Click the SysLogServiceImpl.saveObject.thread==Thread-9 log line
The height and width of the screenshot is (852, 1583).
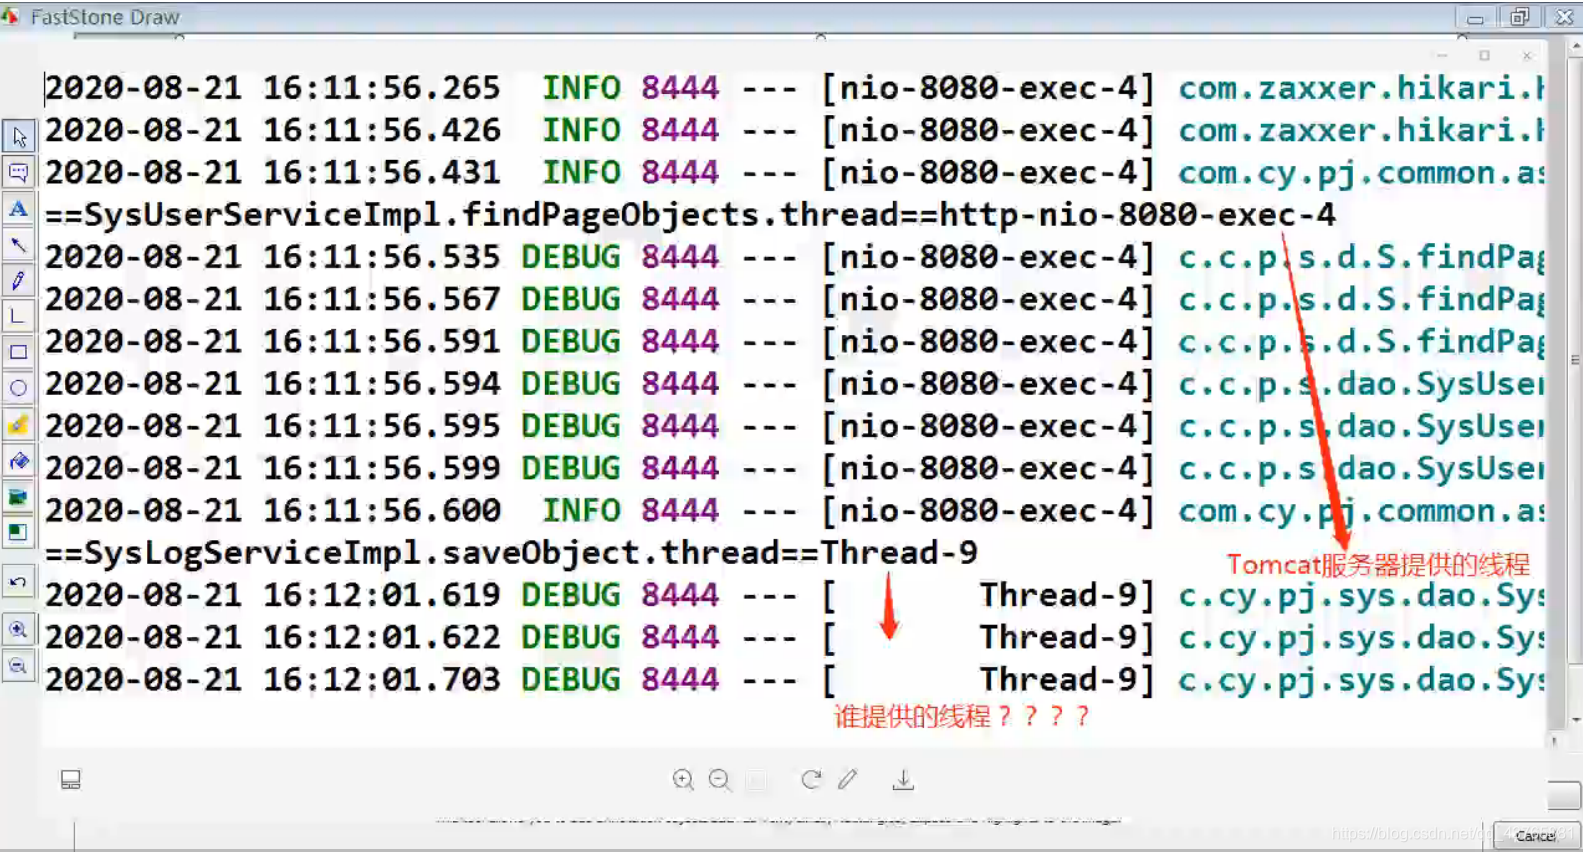coord(511,553)
